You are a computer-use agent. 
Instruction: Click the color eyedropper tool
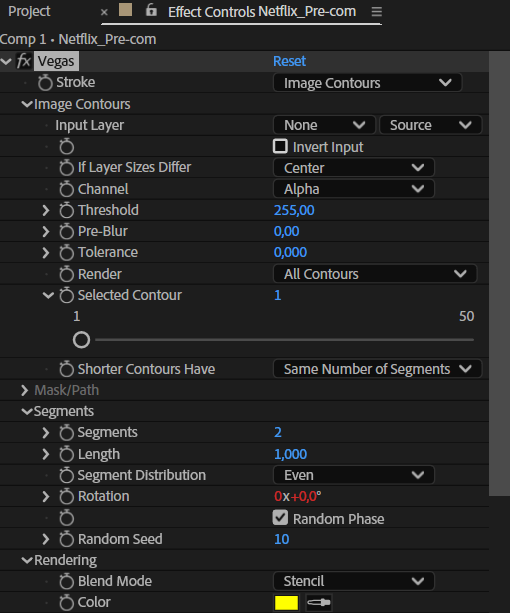319,602
